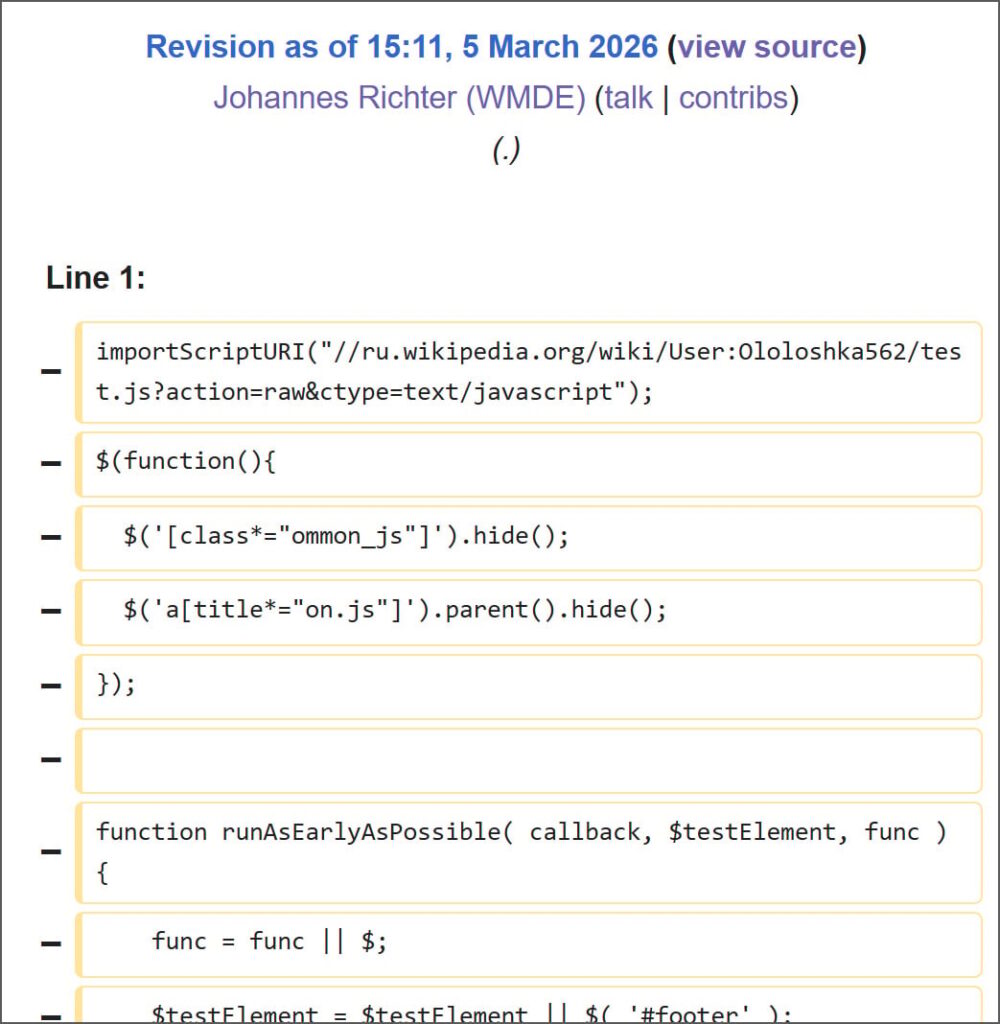Click the deletion icon for the runAsEarlyAsPossible function
Screen dimensions: 1000x1024
tap(49, 851)
